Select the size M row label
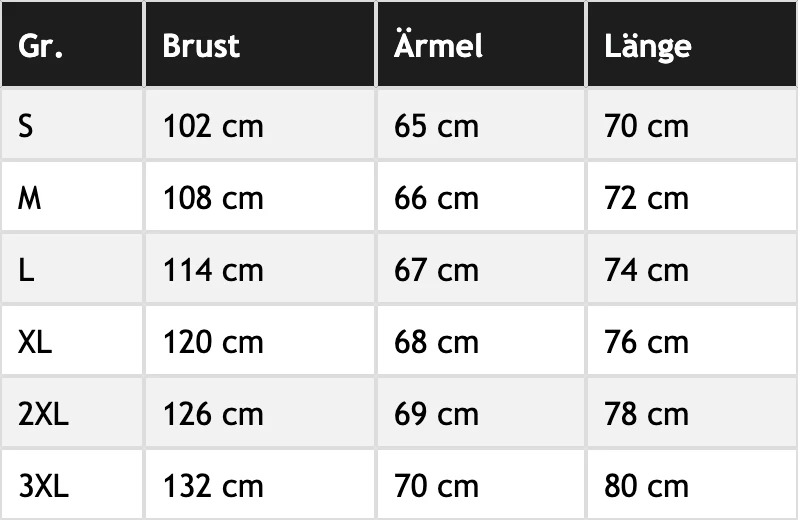The image size is (800, 522). (x=30, y=198)
